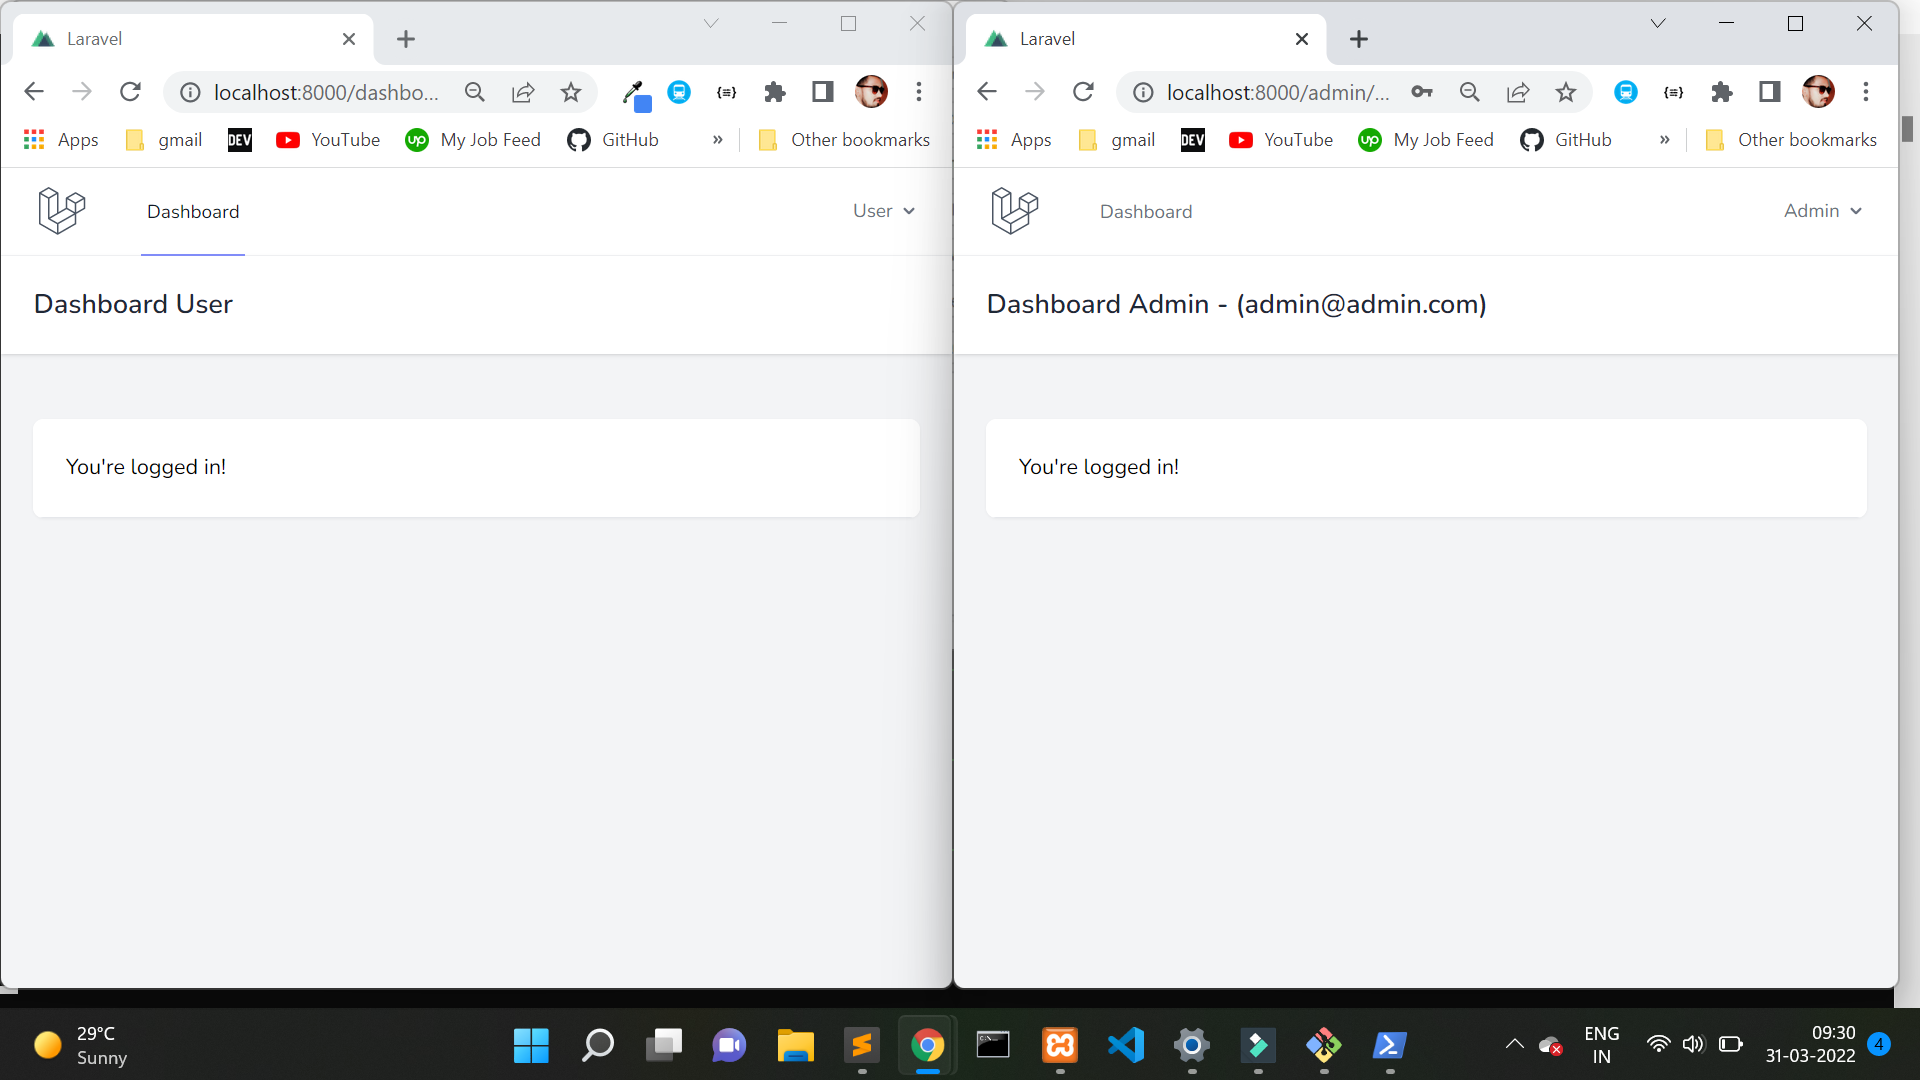
Task: Click the share icon in the right address bar
Action: 1518,93
